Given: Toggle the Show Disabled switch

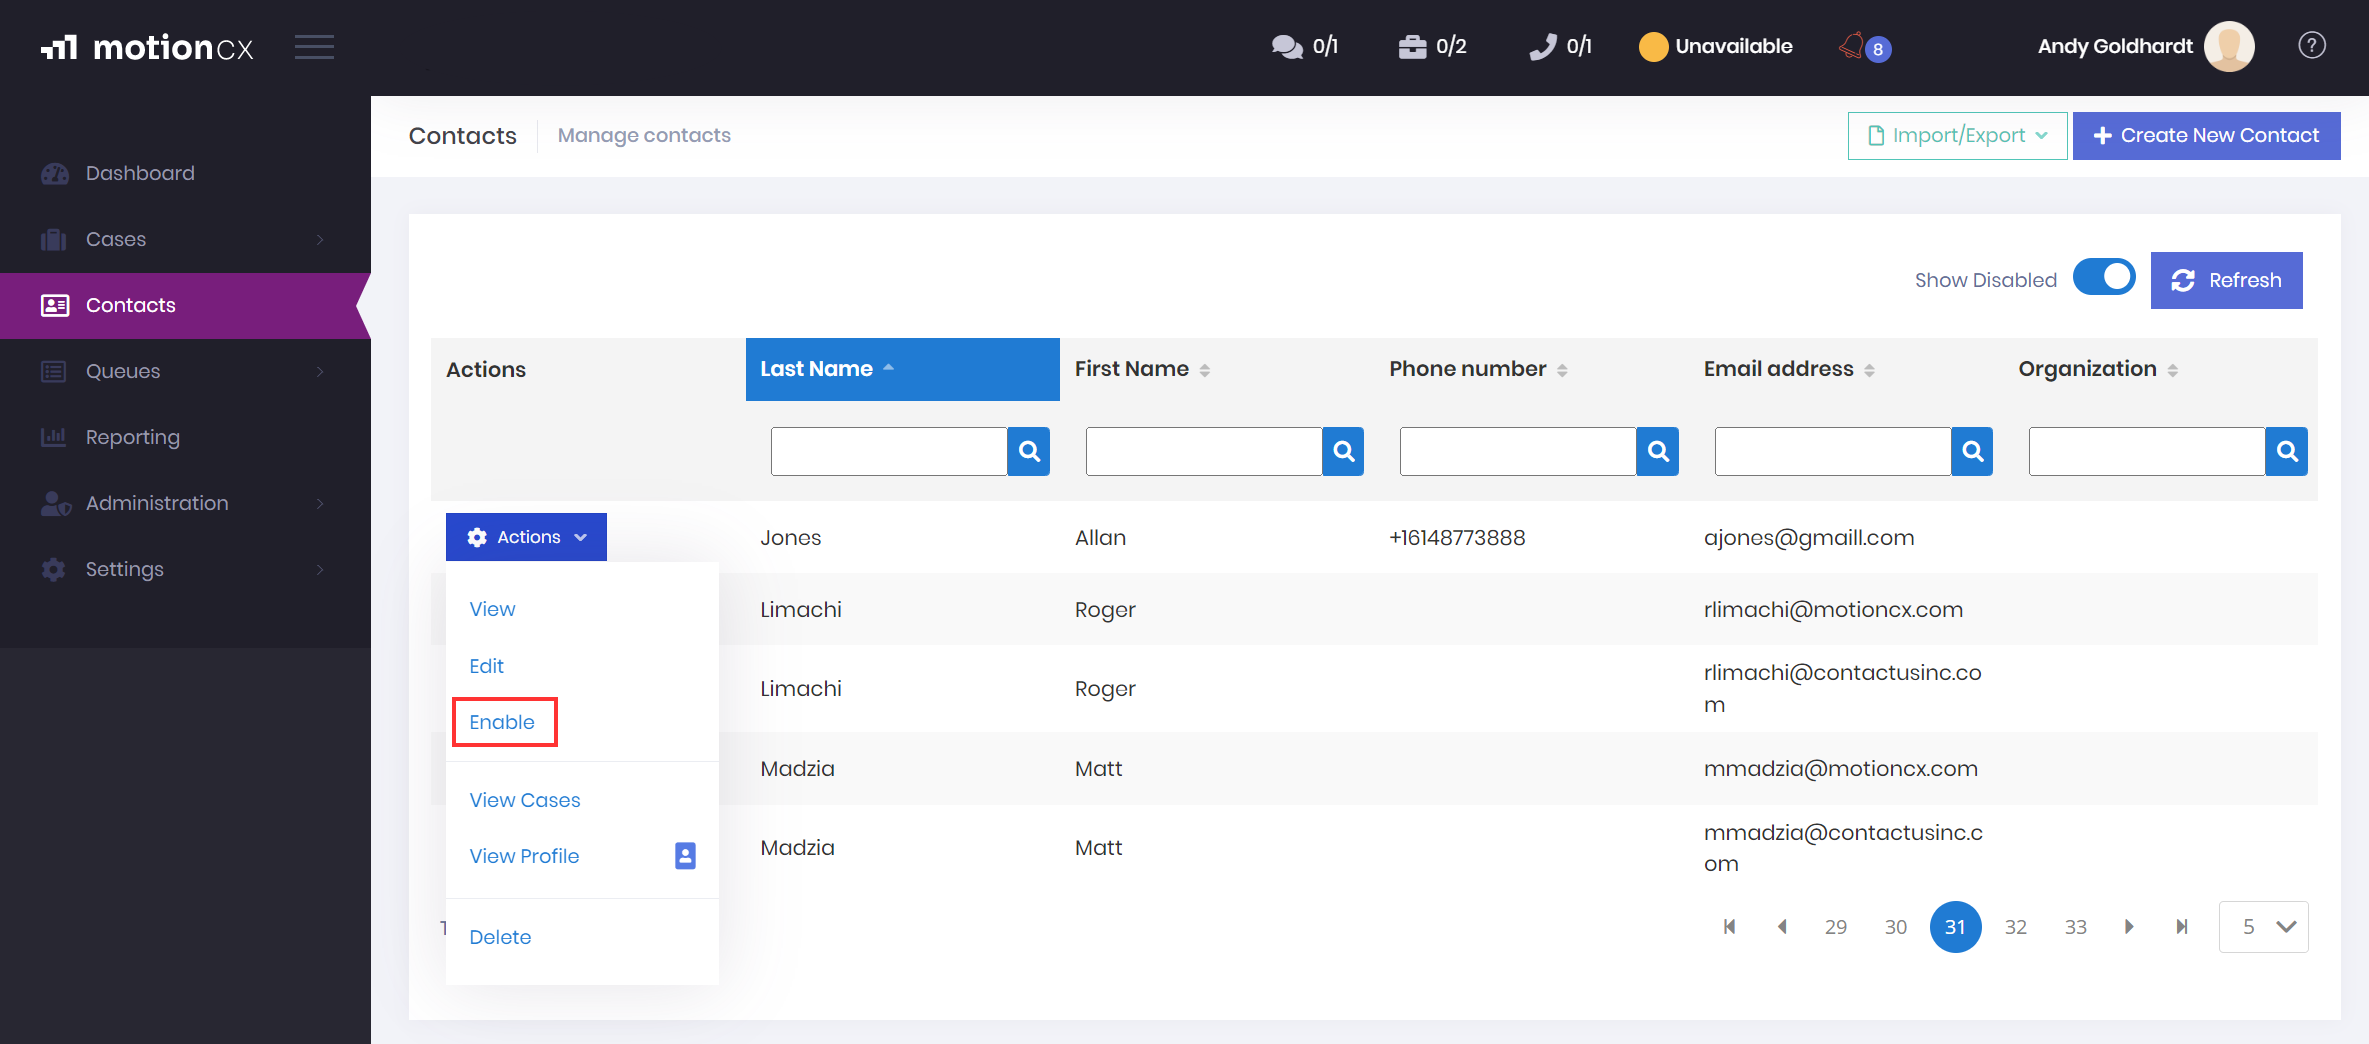Looking at the screenshot, I should click(2104, 278).
